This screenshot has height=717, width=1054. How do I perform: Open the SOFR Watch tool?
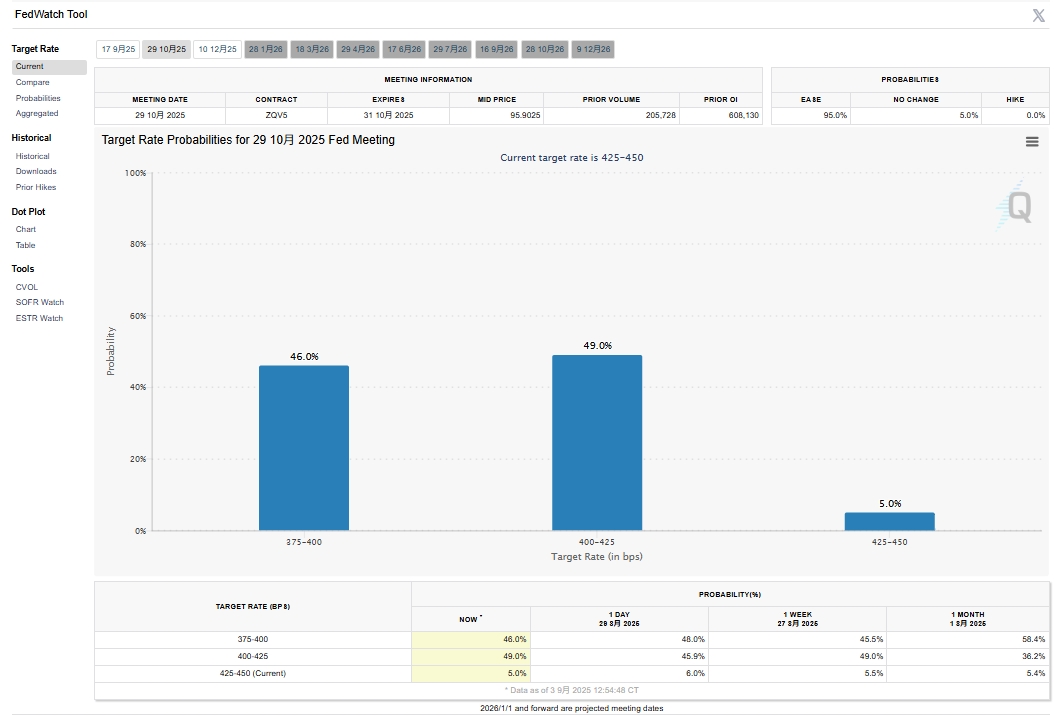[40, 302]
